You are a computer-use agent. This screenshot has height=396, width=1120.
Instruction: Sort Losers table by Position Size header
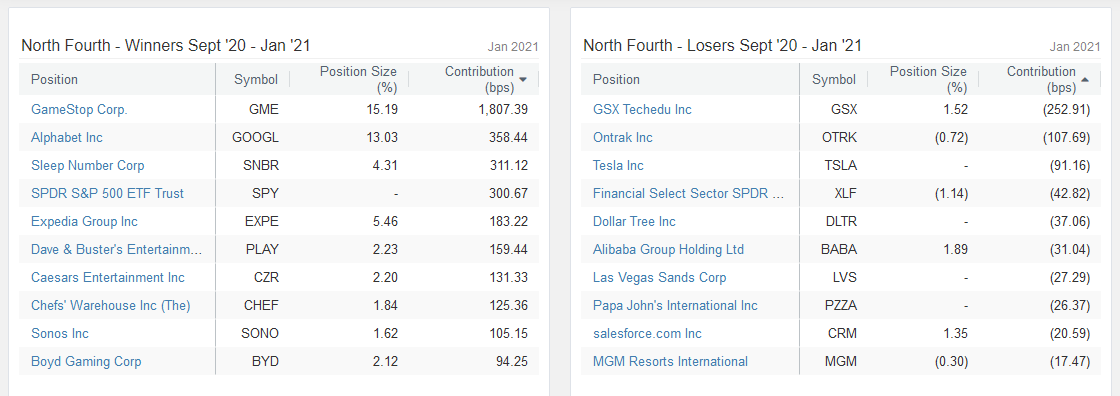pyautogui.click(x=928, y=79)
